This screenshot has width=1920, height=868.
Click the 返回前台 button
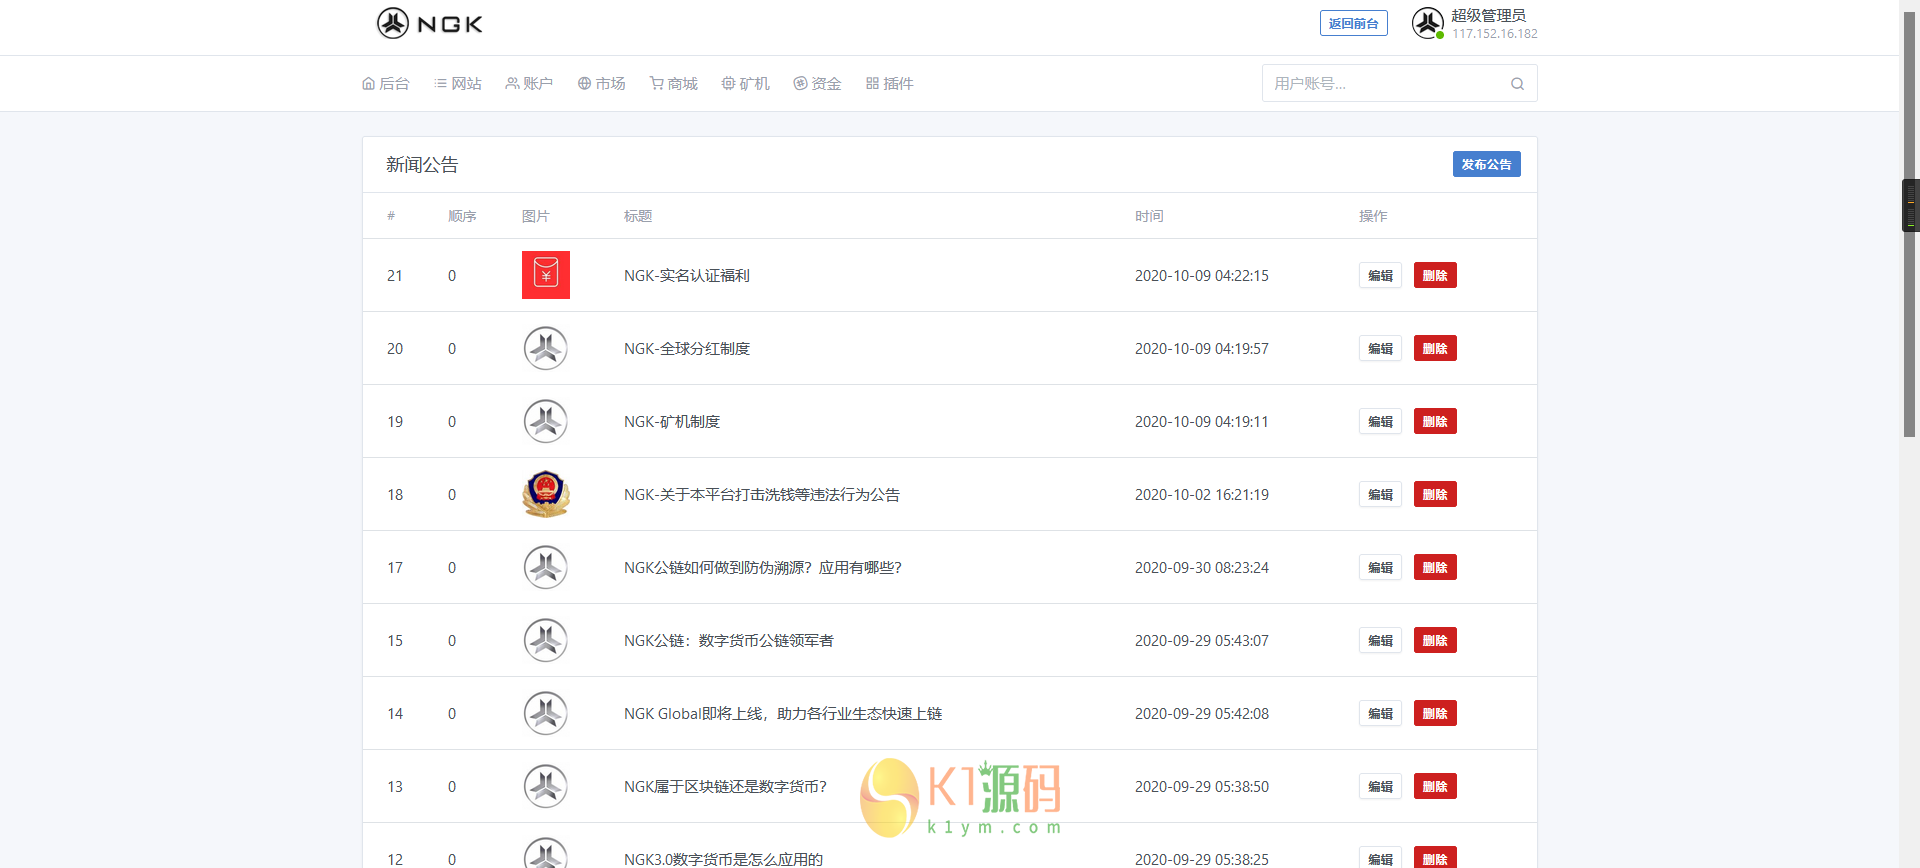[1353, 24]
